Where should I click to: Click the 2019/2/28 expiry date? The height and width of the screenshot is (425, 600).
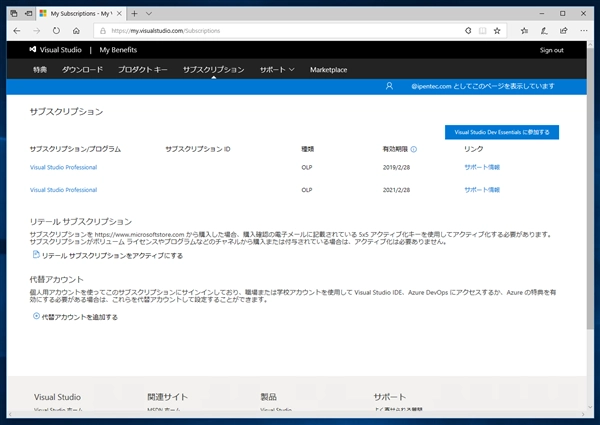[396, 167]
